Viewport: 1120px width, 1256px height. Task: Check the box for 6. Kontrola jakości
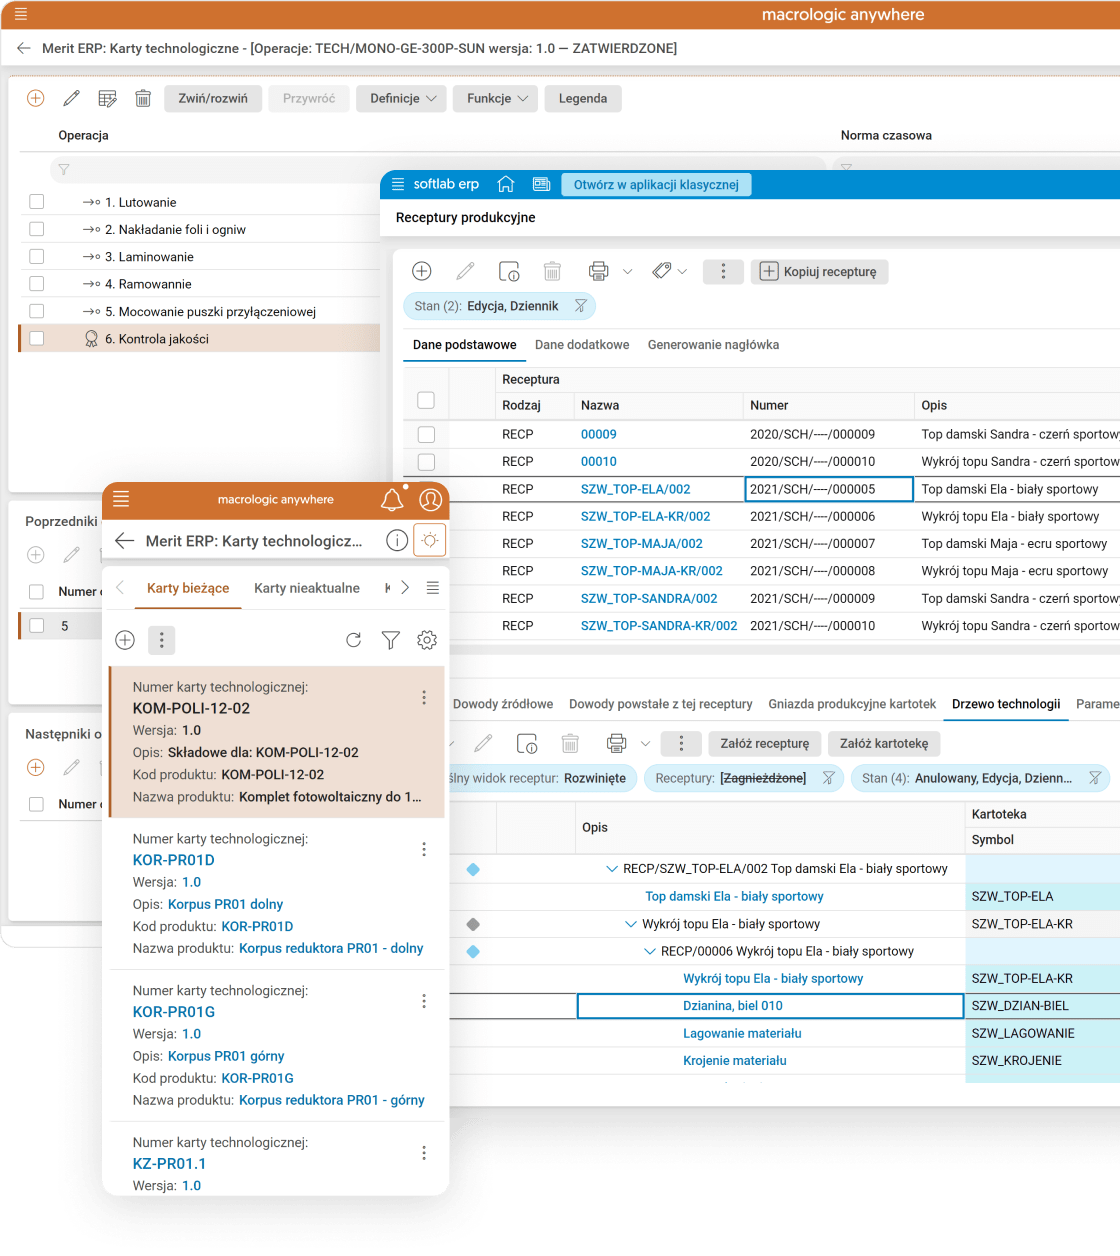pyautogui.click(x=37, y=339)
